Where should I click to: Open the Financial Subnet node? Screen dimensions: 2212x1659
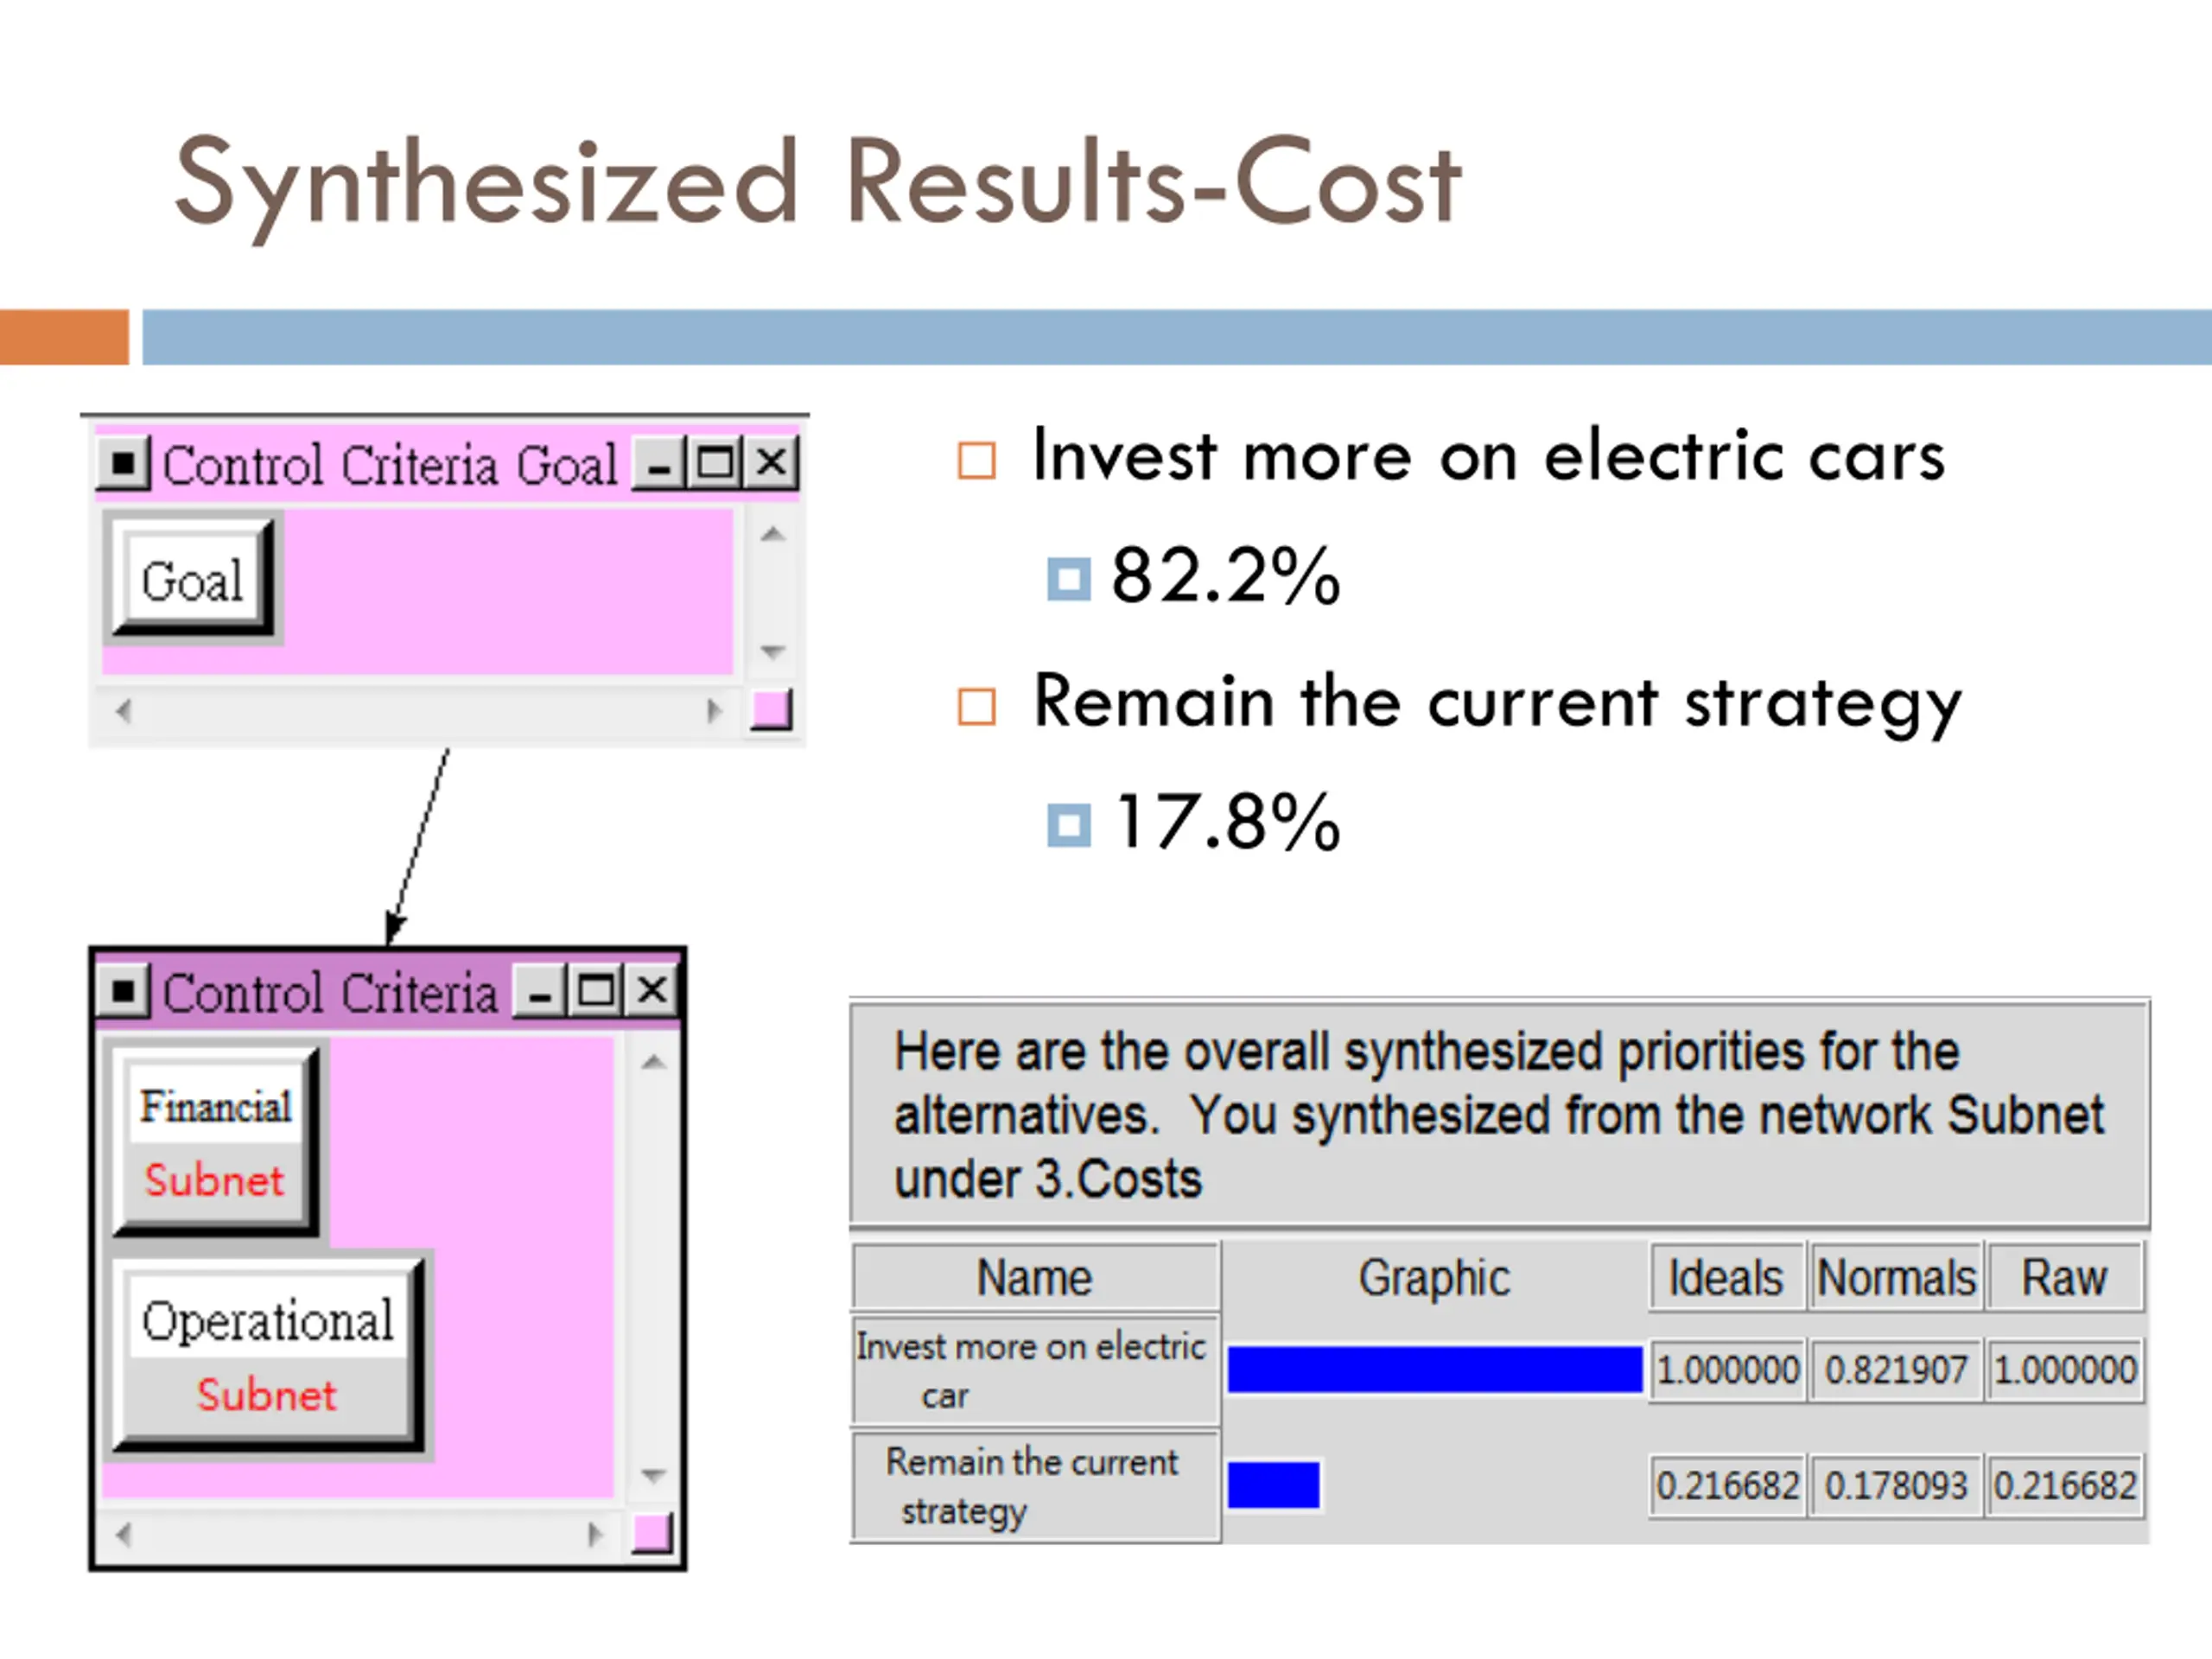click(x=214, y=1141)
